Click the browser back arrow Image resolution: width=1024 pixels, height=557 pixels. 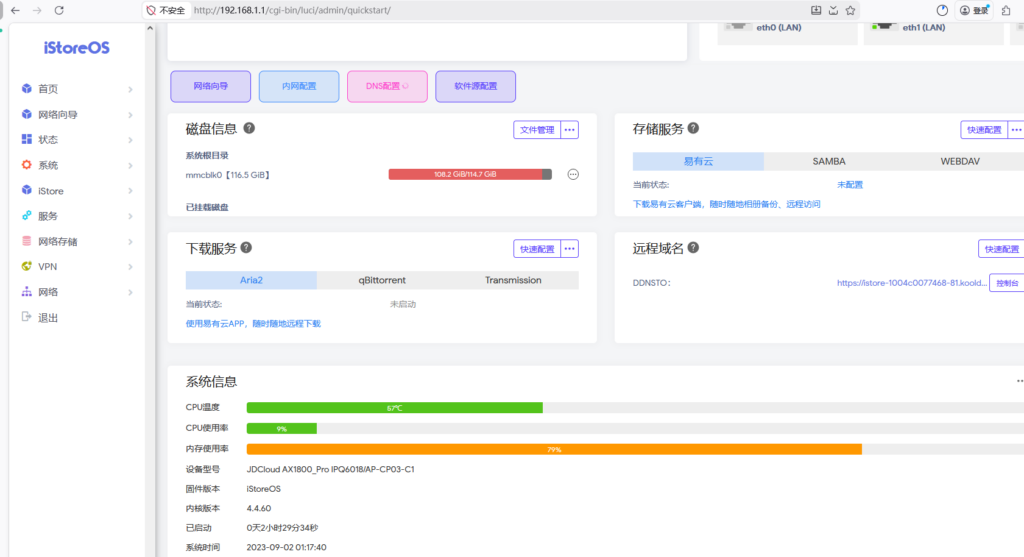point(15,10)
